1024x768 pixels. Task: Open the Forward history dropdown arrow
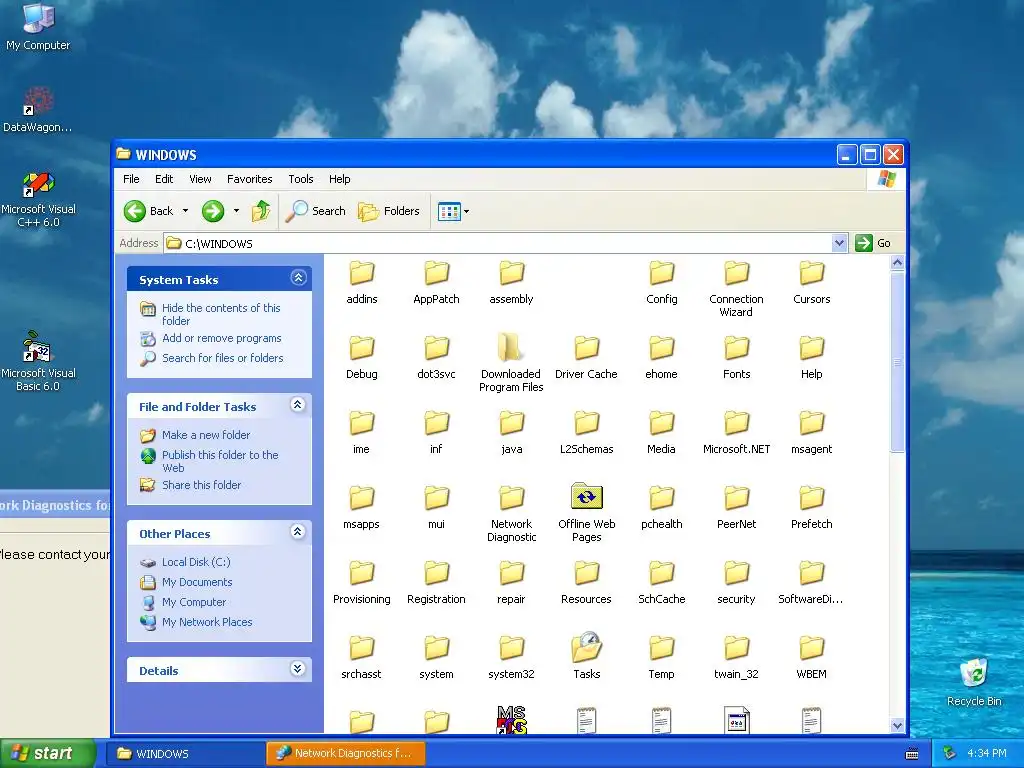236,211
